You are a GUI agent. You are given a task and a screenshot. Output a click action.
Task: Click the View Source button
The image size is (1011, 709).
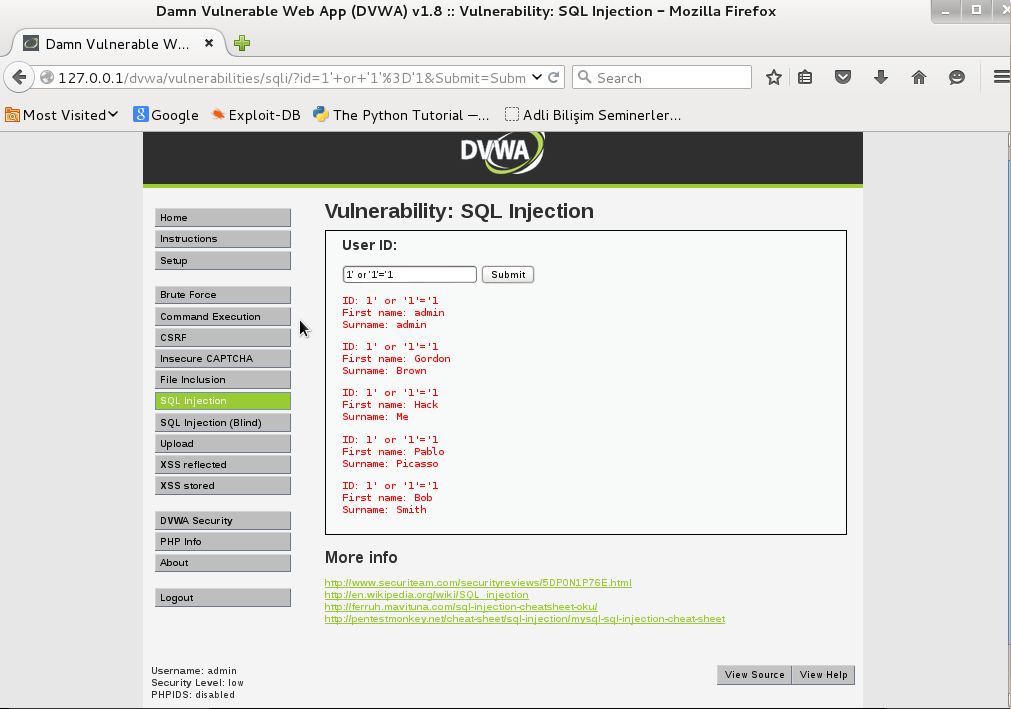click(x=754, y=675)
